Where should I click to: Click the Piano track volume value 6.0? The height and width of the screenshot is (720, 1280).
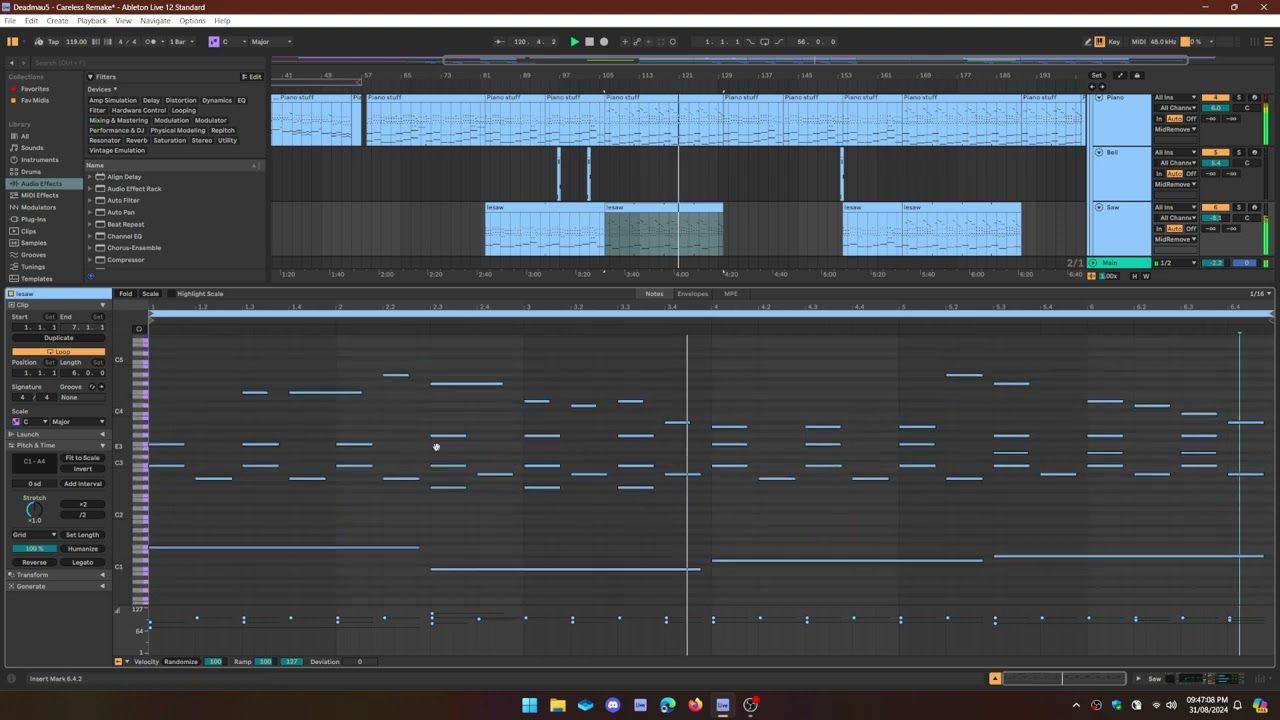click(x=1216, y=108)
